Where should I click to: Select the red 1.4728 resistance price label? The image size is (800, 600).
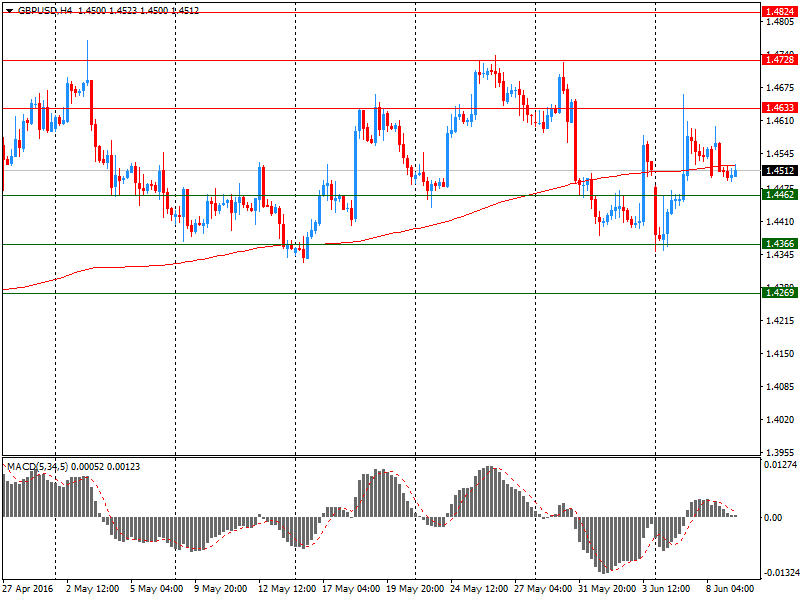(778, 60)
